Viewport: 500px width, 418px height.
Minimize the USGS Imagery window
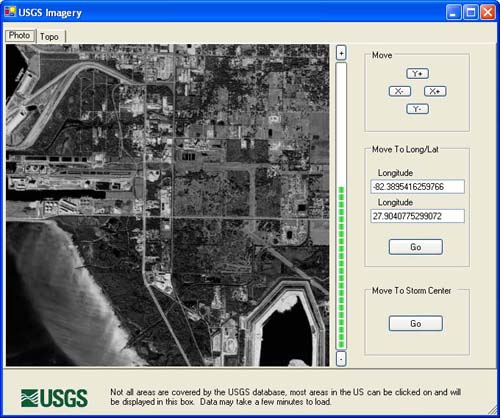point(453,12)
